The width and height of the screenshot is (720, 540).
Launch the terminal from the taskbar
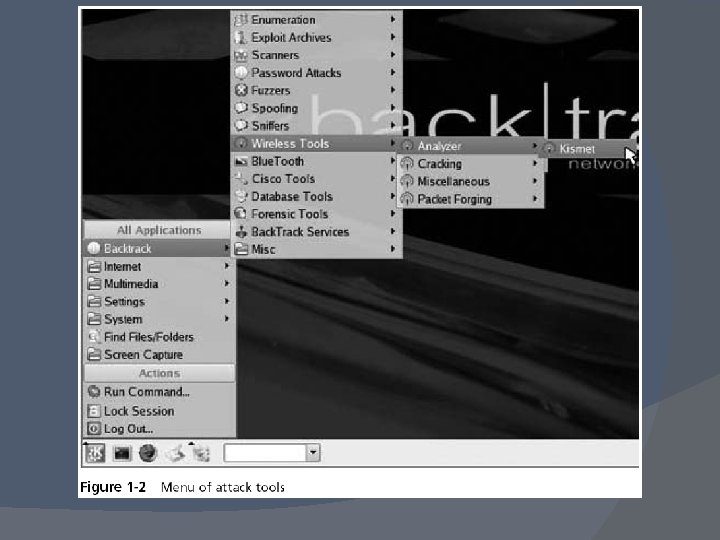[x=122, y=454]
